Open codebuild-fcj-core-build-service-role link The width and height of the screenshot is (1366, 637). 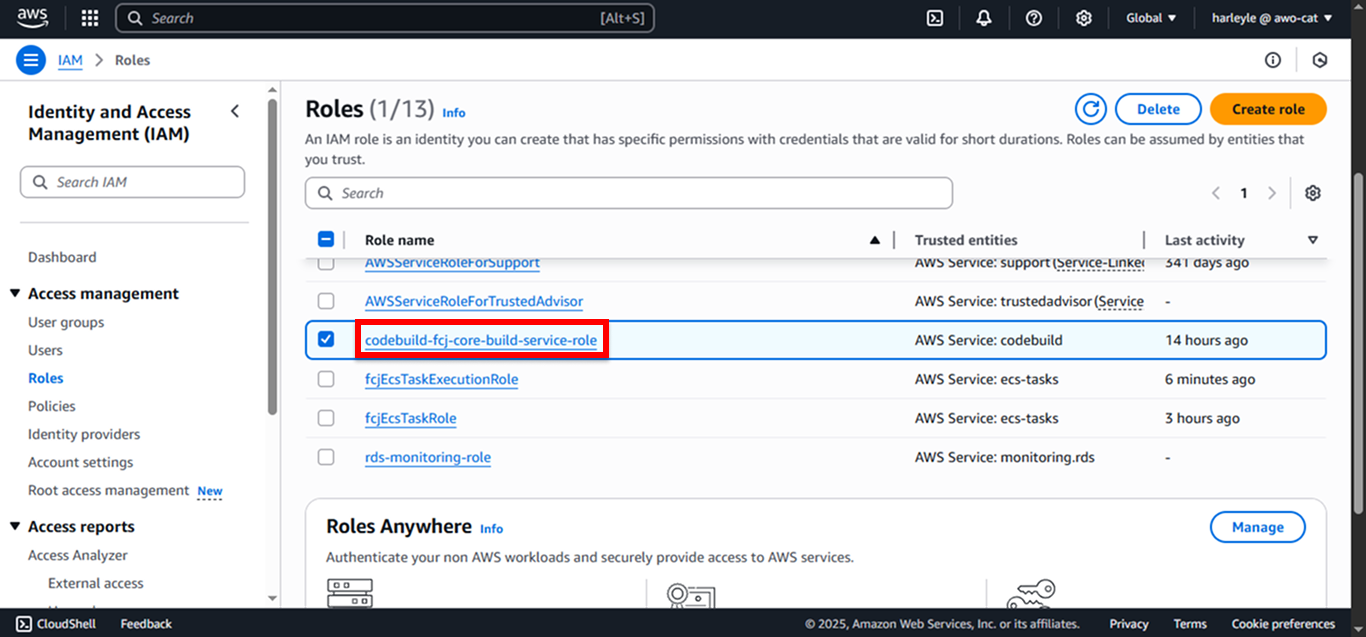[481, 340]
